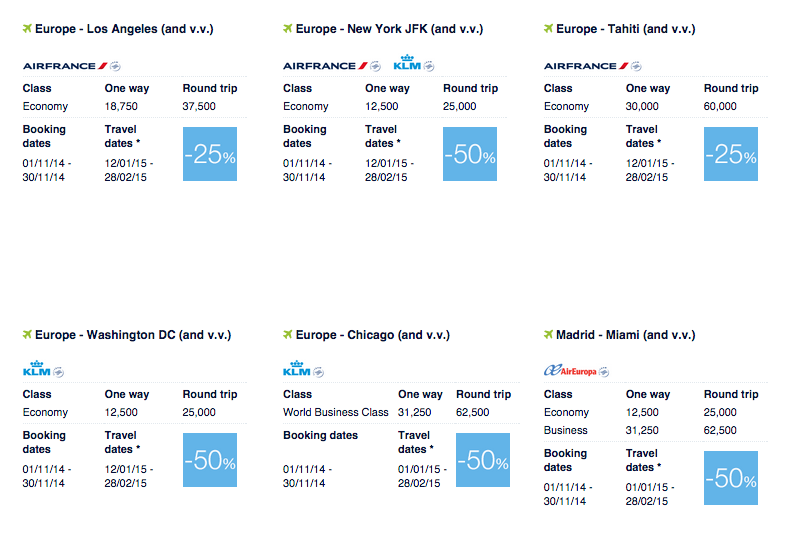Click the -25% discount badge for Los Angeles
The image size is (809, 548).
point(210,154)
